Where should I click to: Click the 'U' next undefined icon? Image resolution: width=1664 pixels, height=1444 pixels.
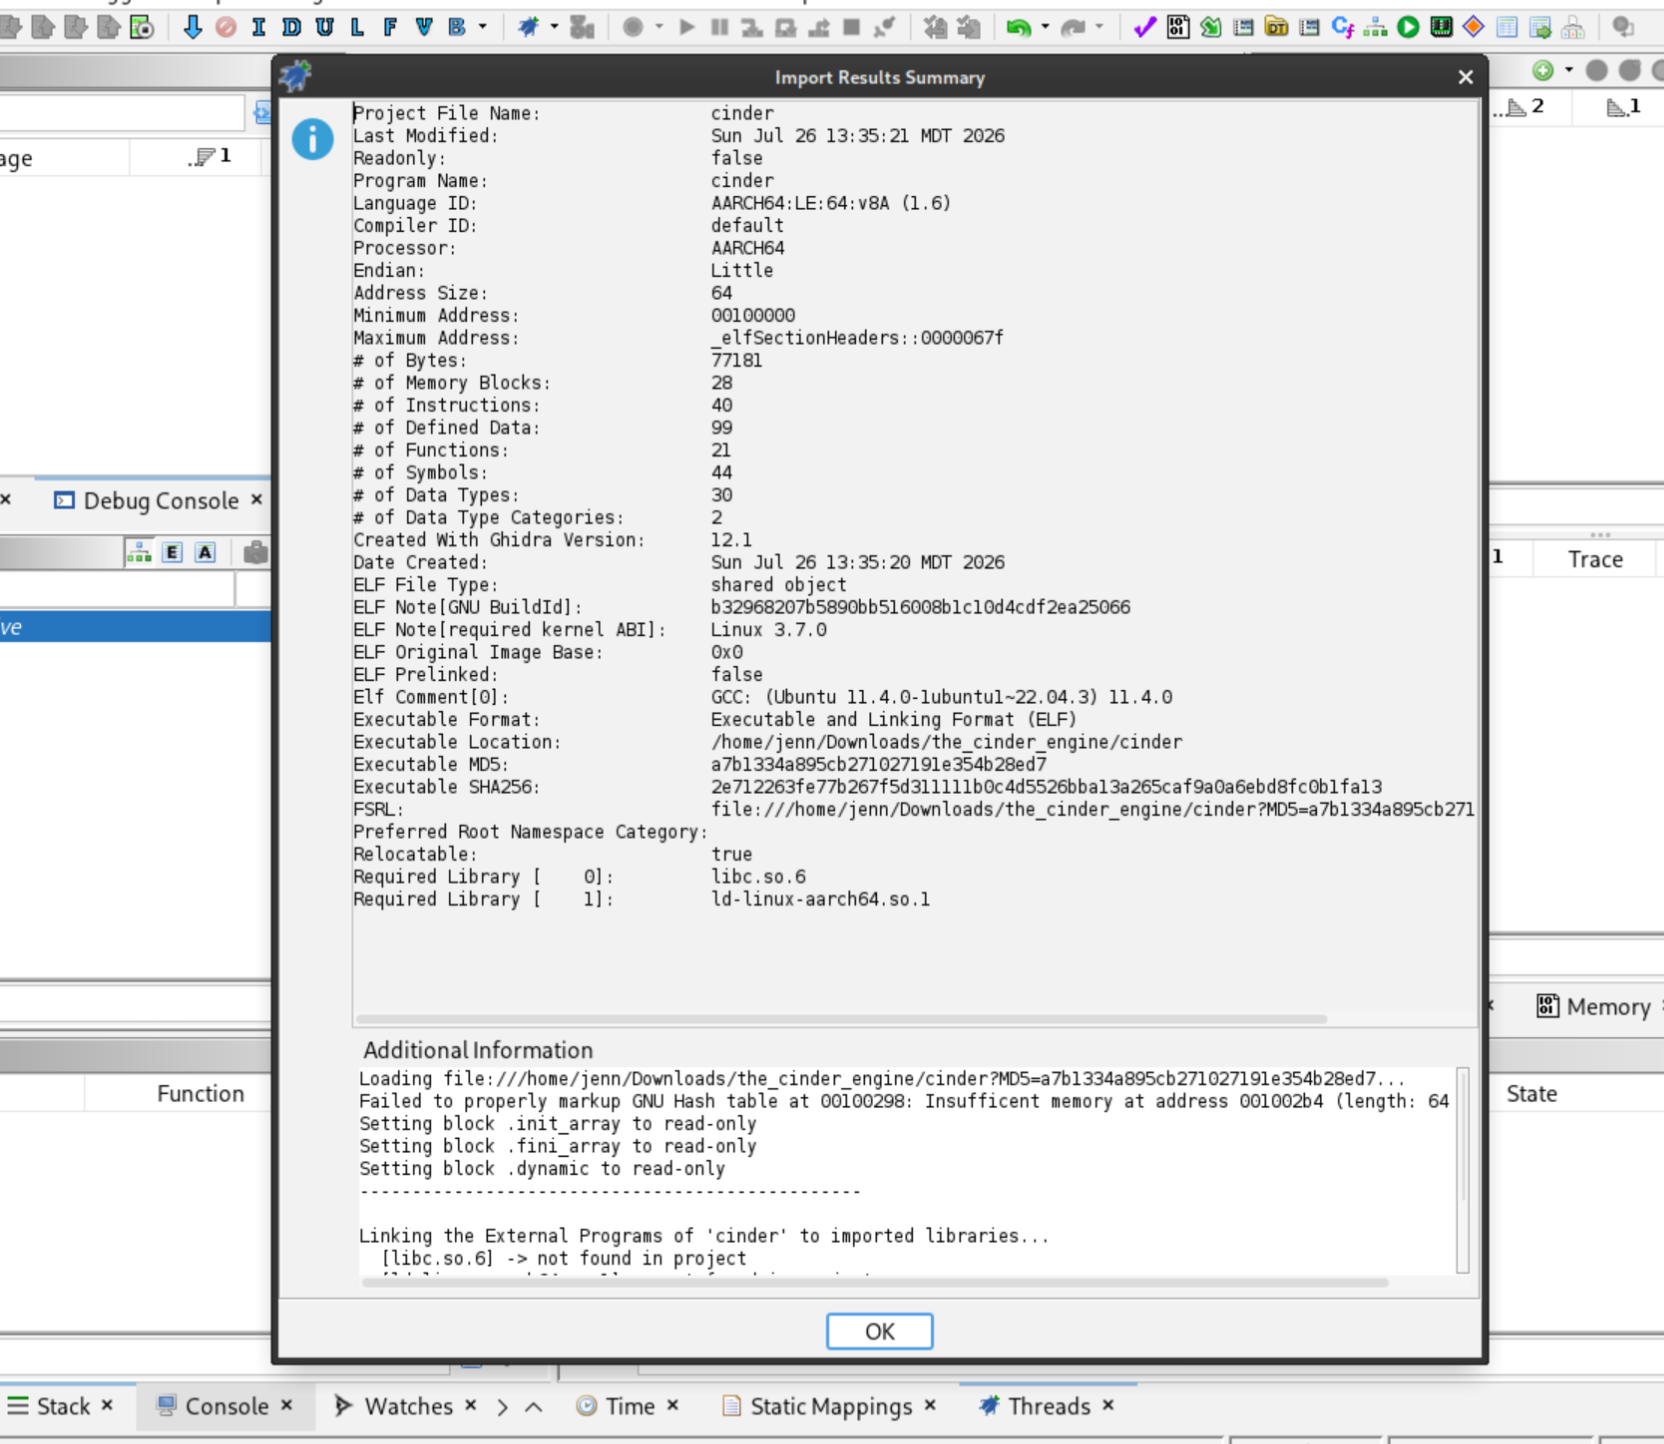pos(324,27)
